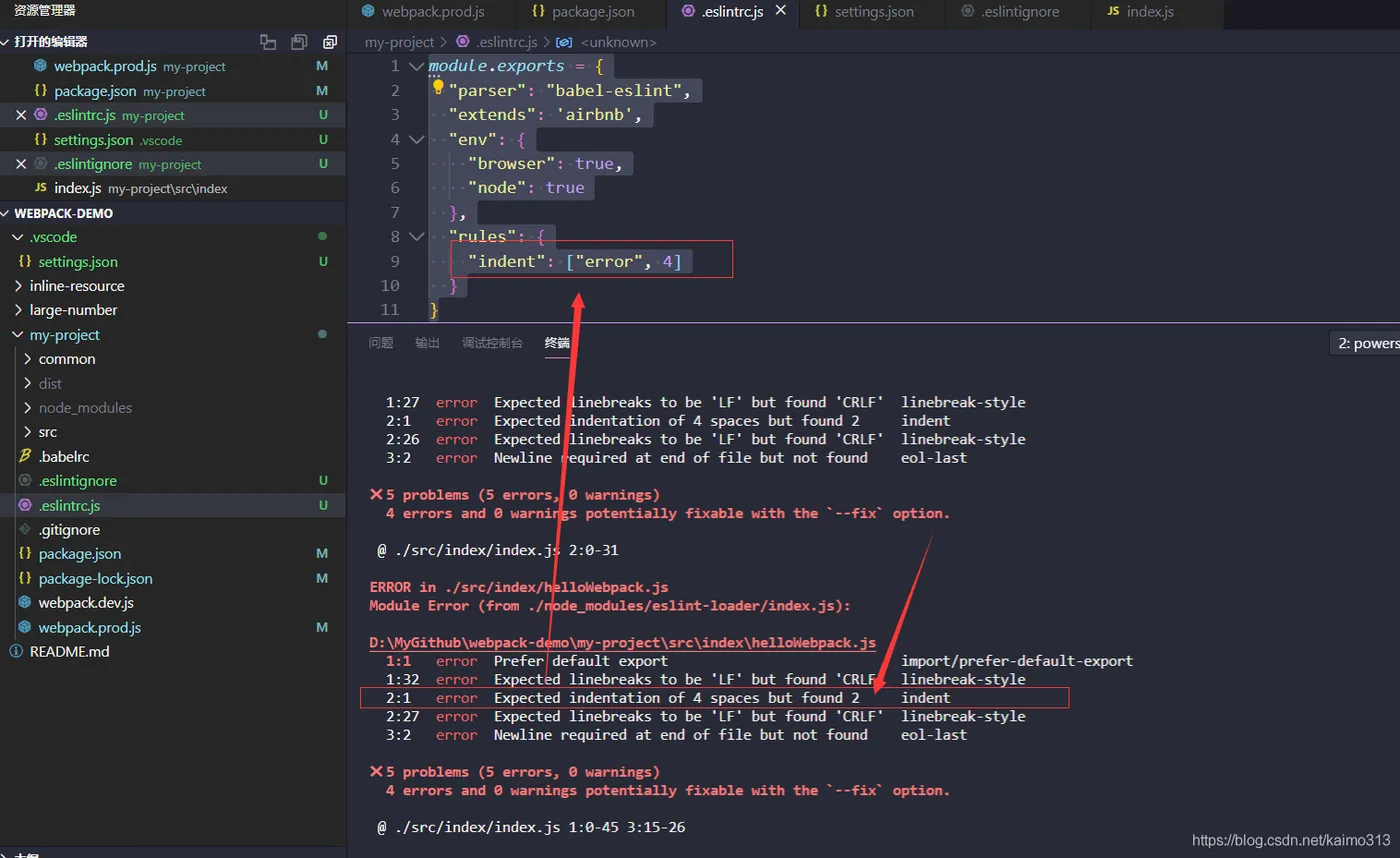Image resolution: width=1400 pixels, height=858 pixels.
Task: Click the webpack icon beside webpack.dev.js
Action: click(x=25, y=603)
